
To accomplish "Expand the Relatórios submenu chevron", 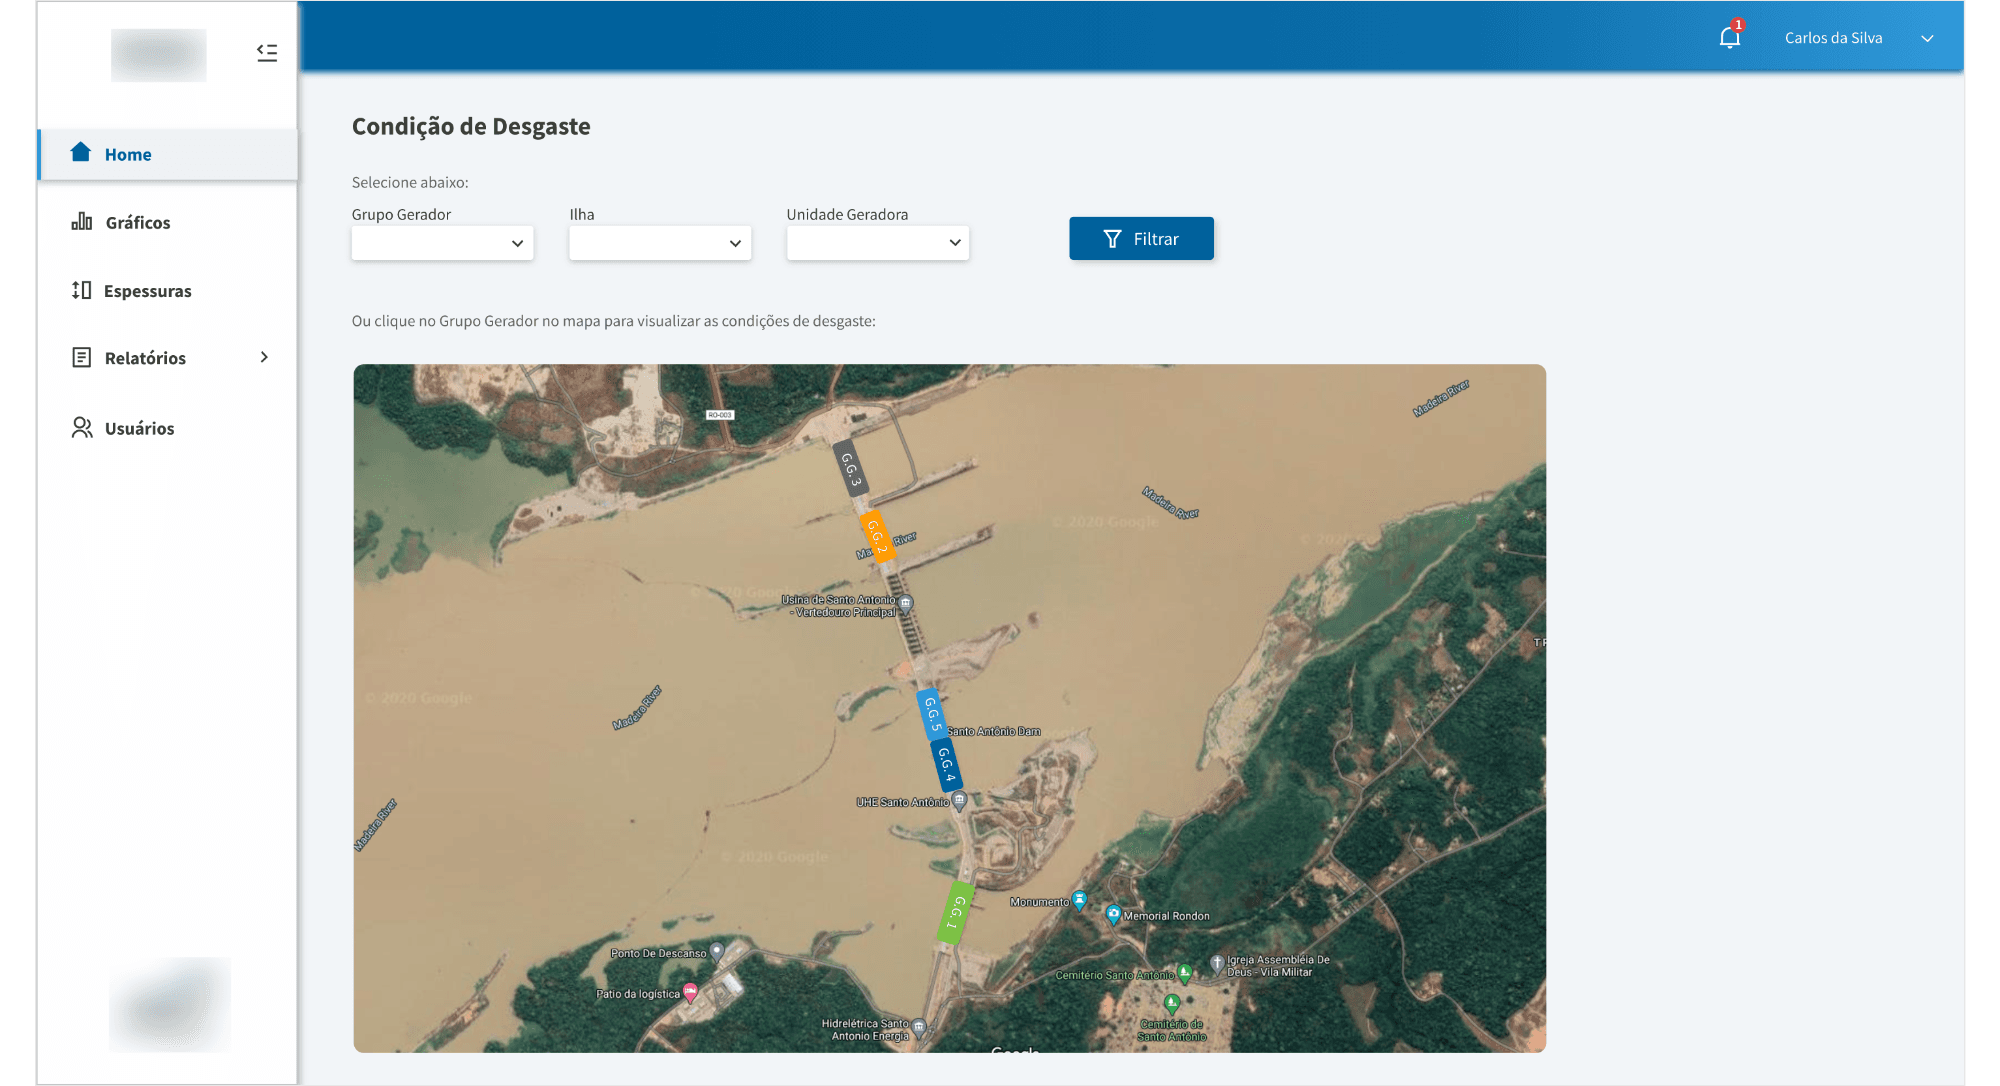I will pyautogui.click(x=264, y=357).
